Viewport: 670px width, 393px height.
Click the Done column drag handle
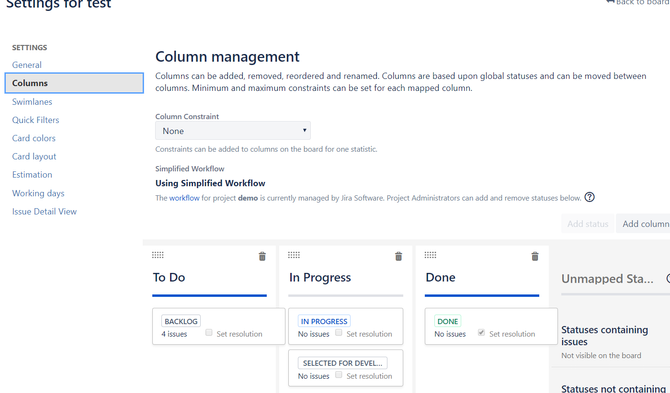(x=430, y=255)
